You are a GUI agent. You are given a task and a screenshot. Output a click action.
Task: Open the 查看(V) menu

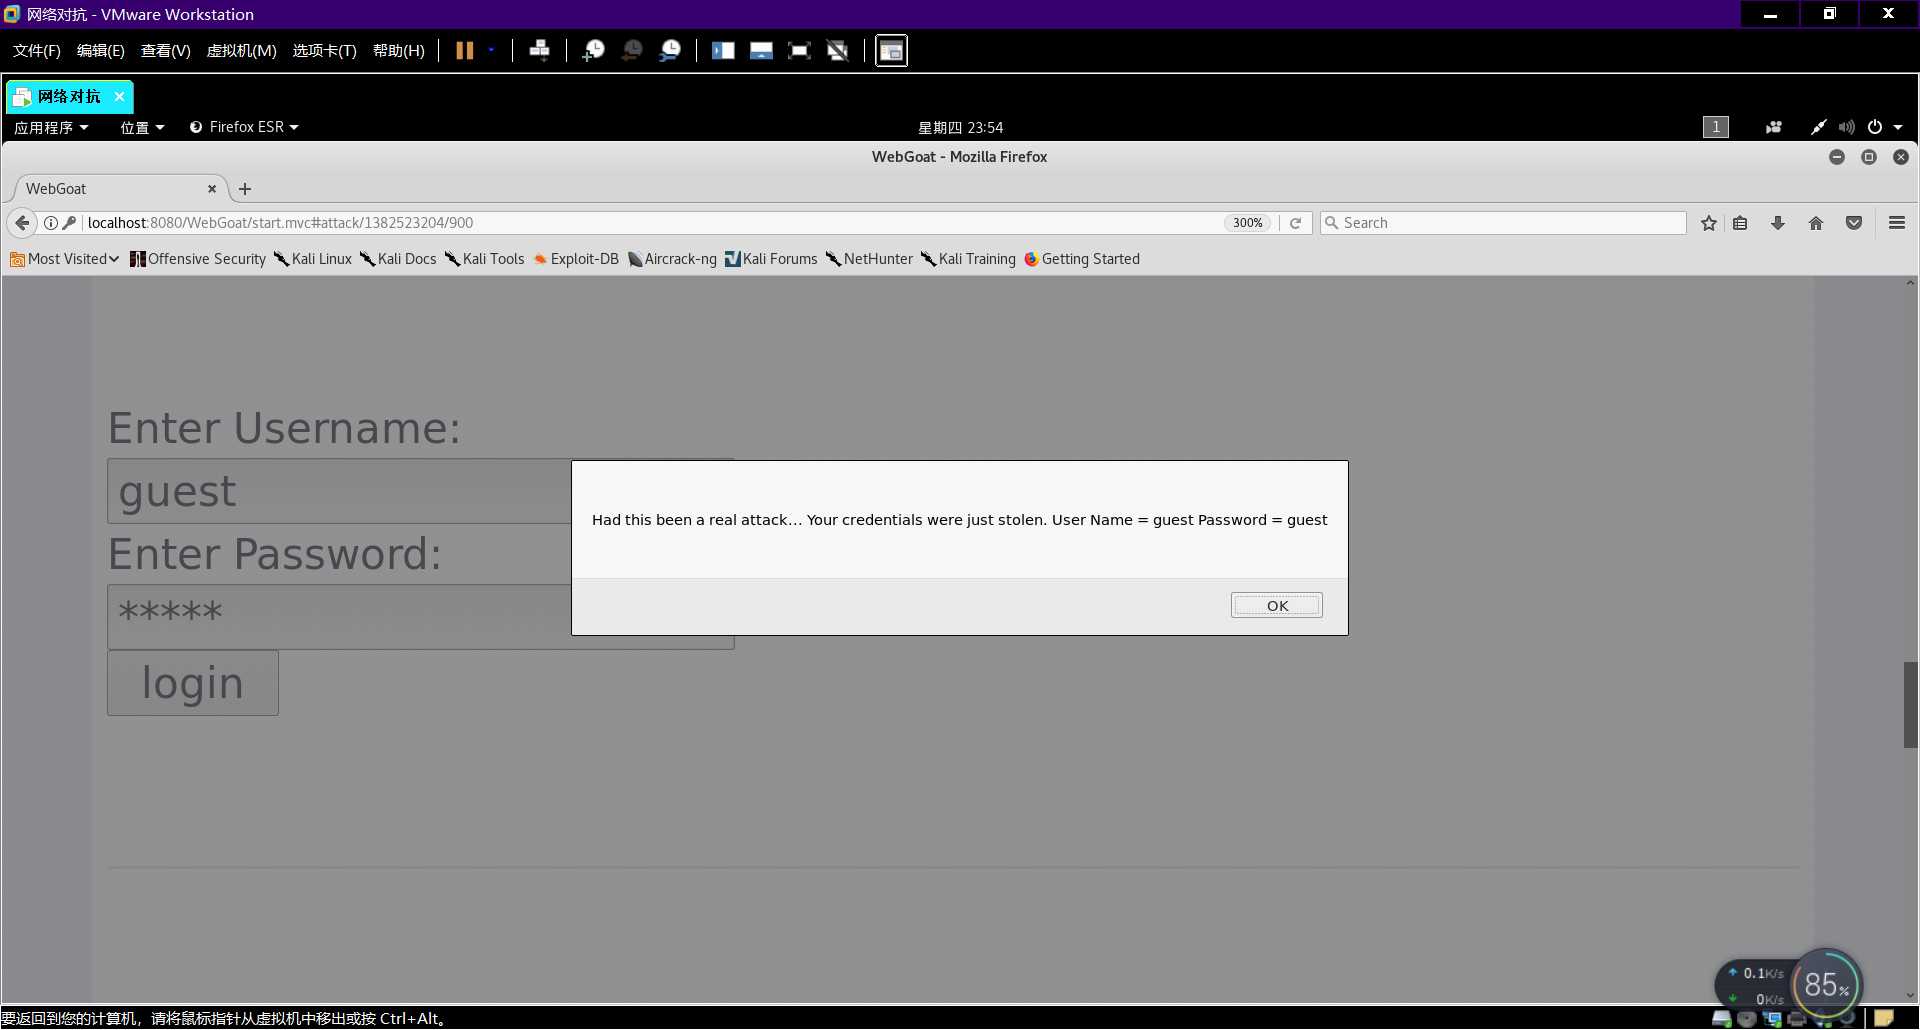[165, 50]
